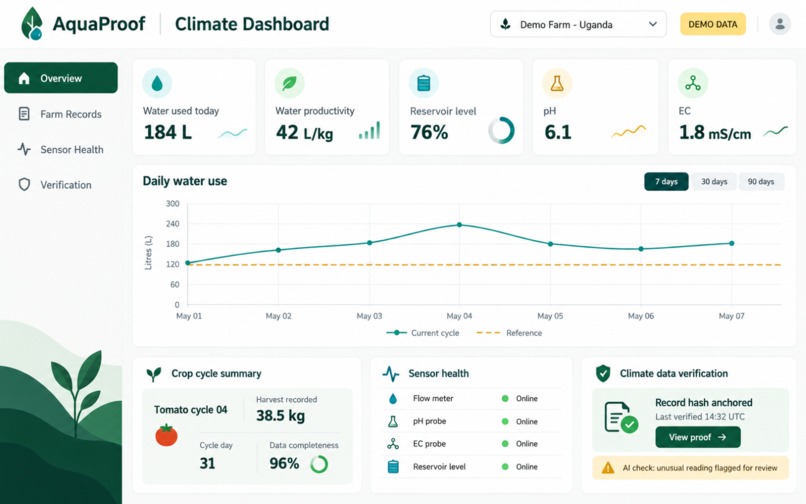806x504 pixels.
Task: Click the AquaProof leaf-drop logo
Action: point(32,24)
